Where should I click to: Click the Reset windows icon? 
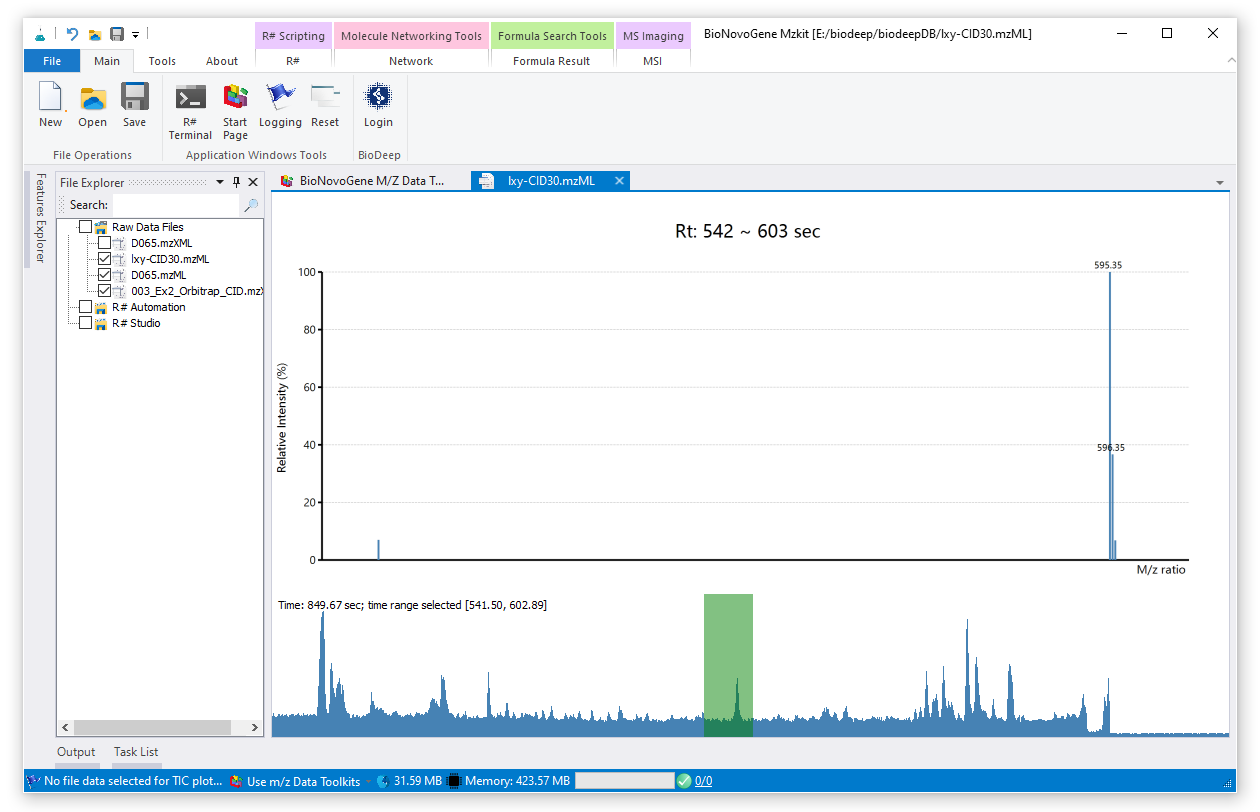tap(325, 98)
